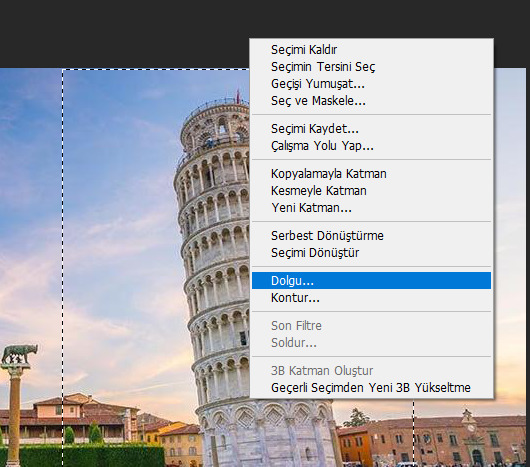Screen dimensions: 530x467
Task: Choose Geçerli Seçimden Yeni 3B Yükseltme
Action: [x=371, y=388]
